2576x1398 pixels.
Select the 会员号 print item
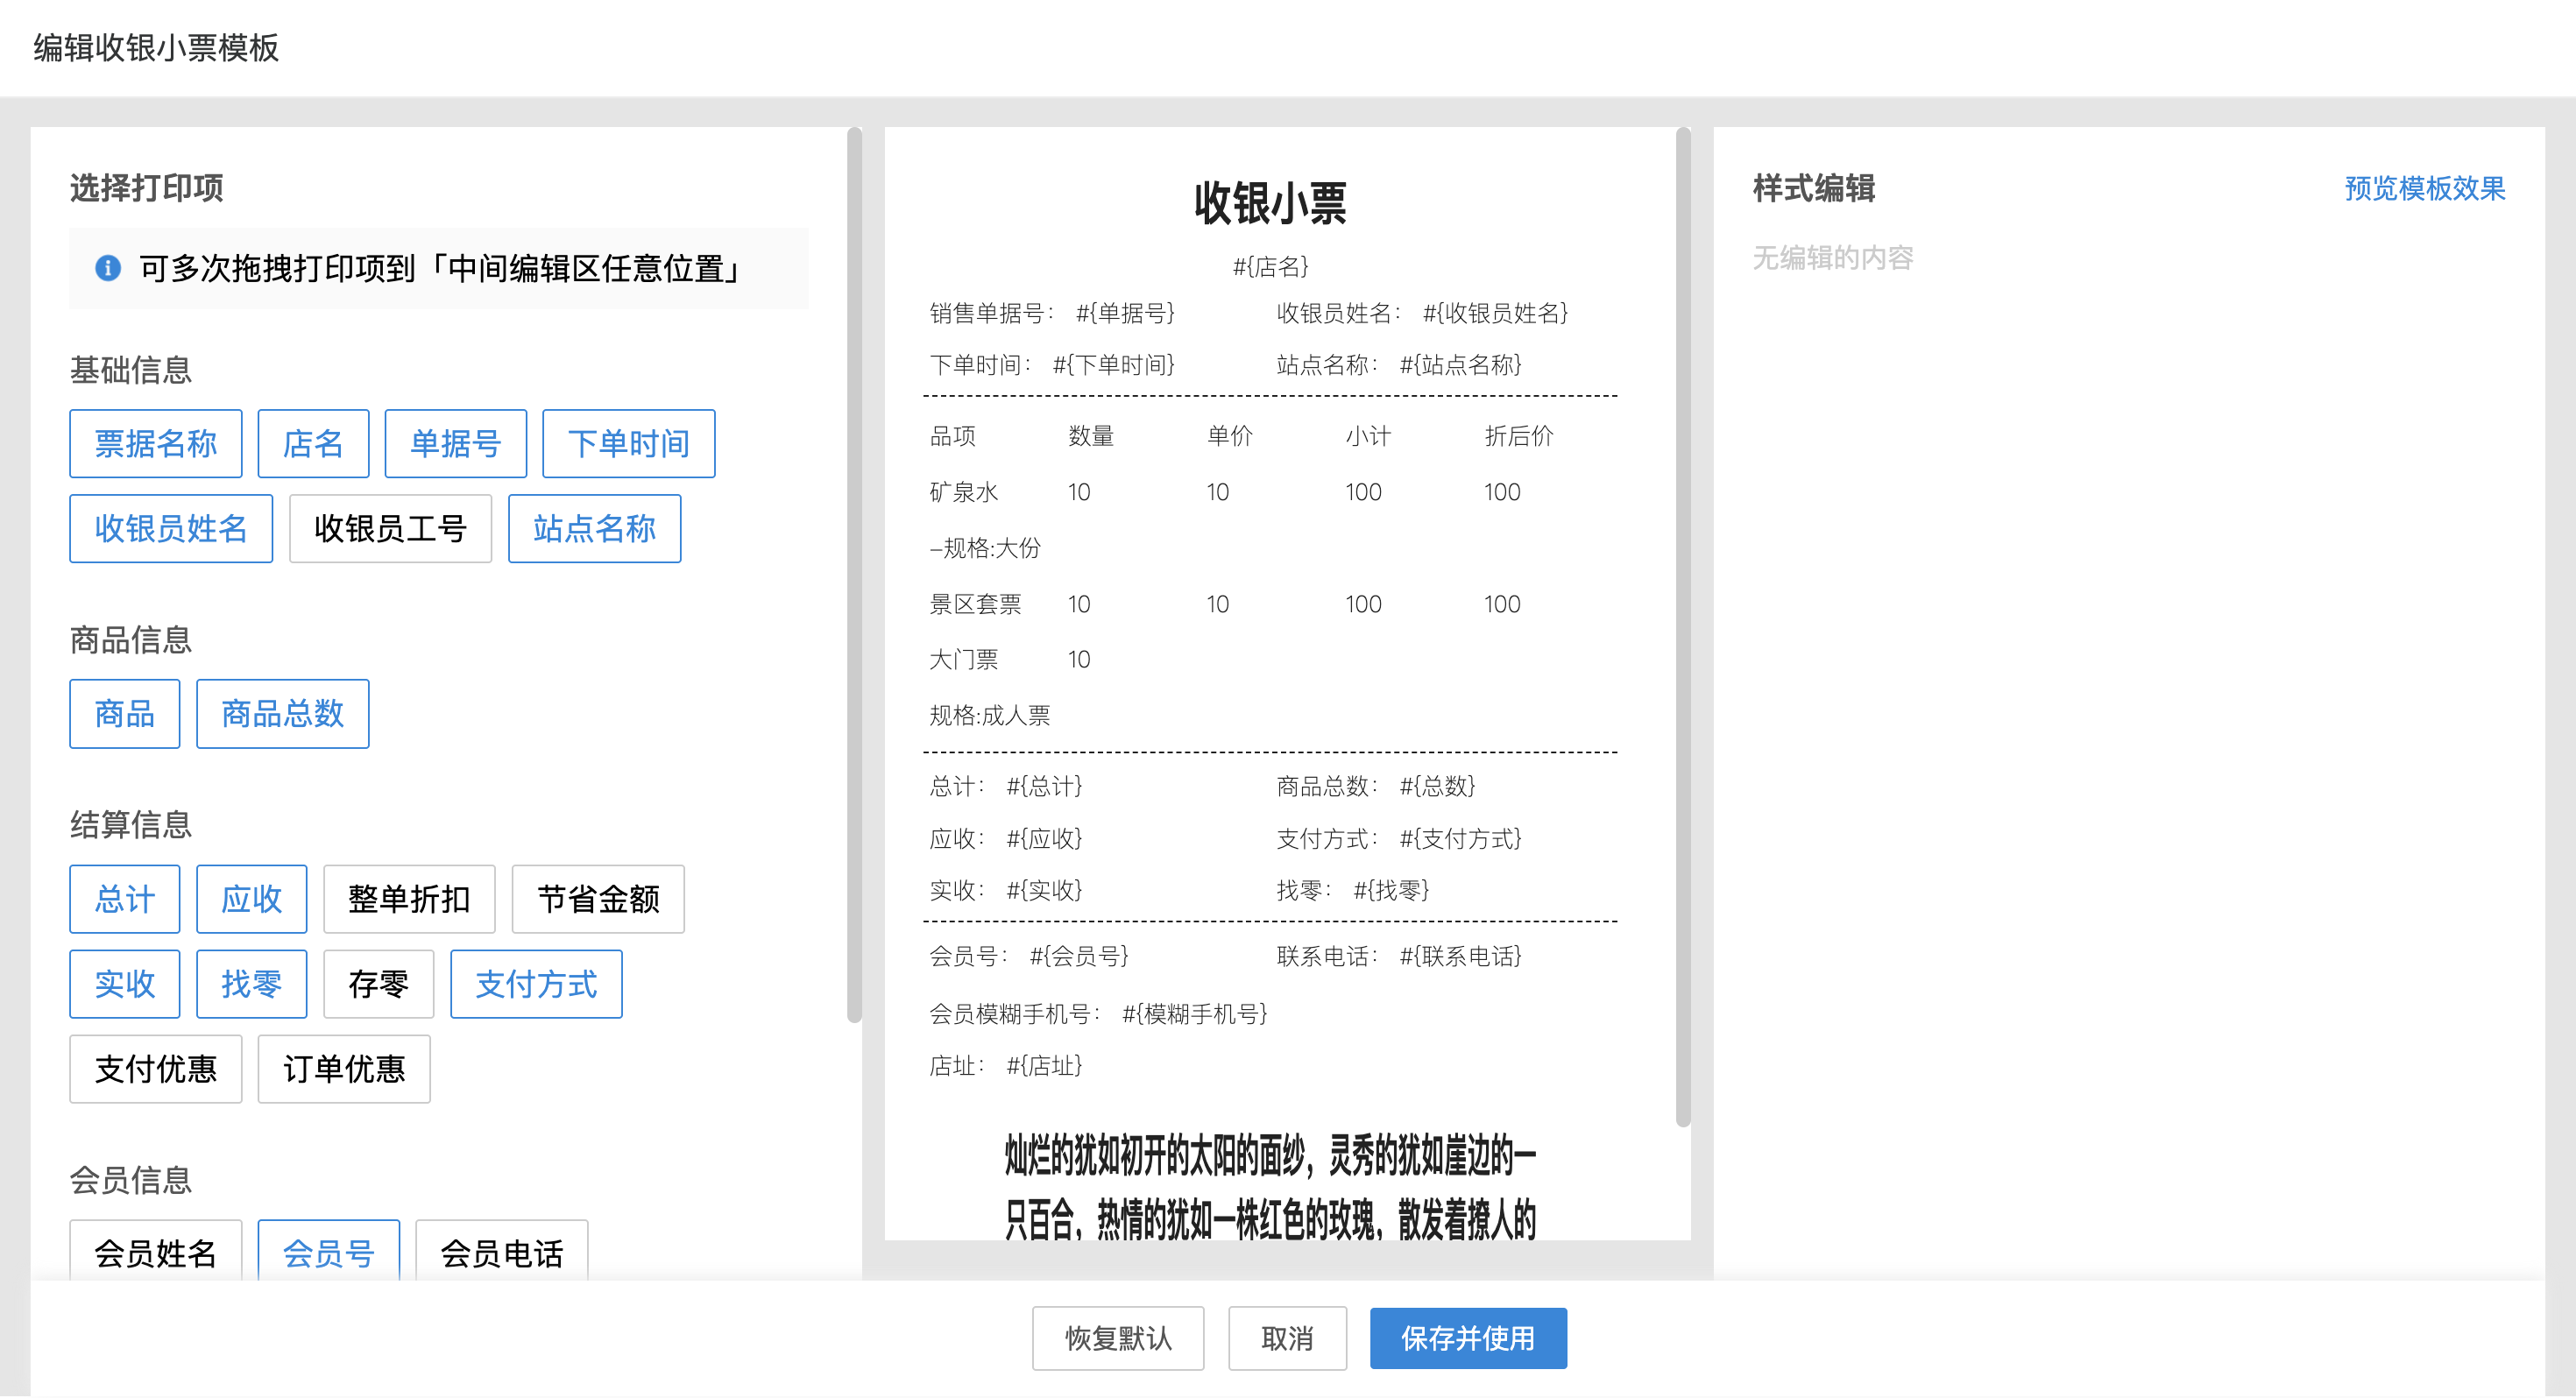coord(329,1251)
